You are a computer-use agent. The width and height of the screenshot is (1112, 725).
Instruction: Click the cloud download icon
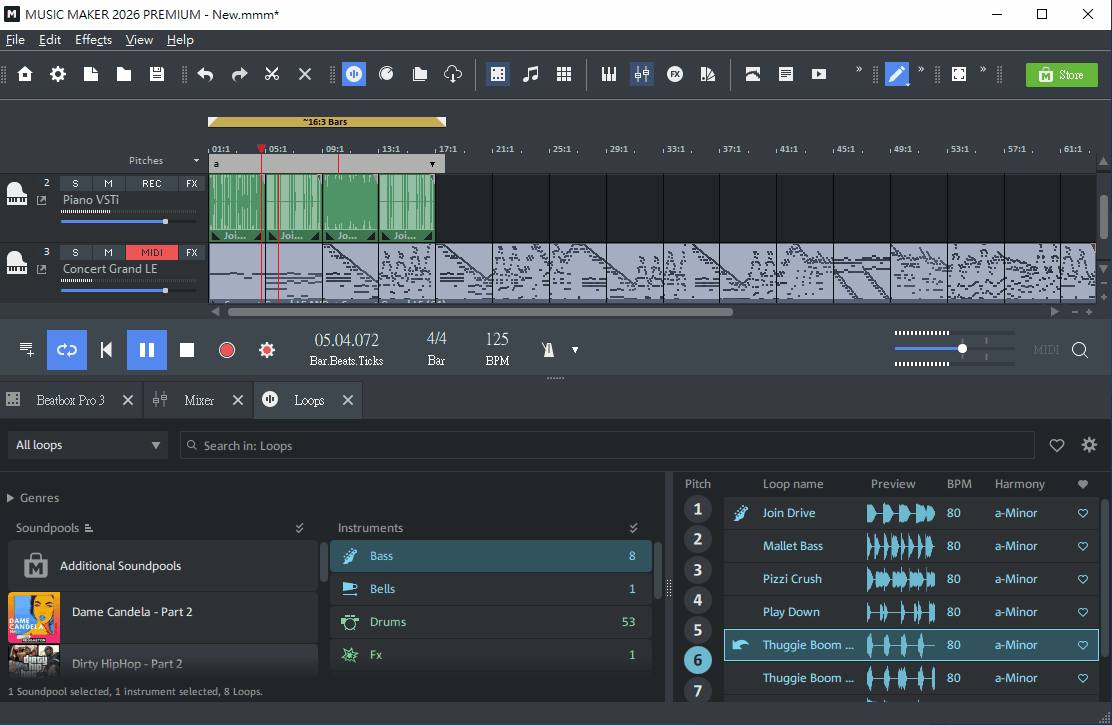pyautogui.click(x=452, y=74)
